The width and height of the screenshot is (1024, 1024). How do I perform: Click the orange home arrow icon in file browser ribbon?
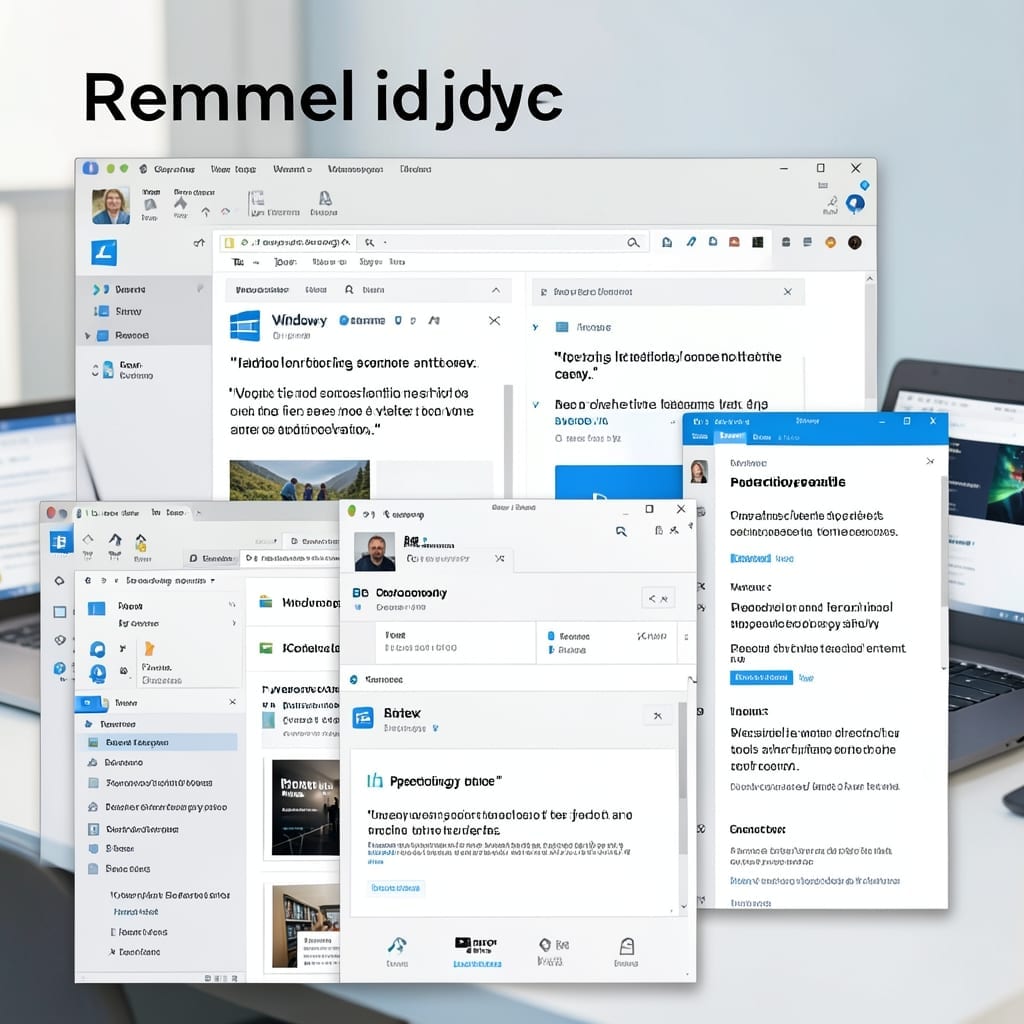point(140,542)
